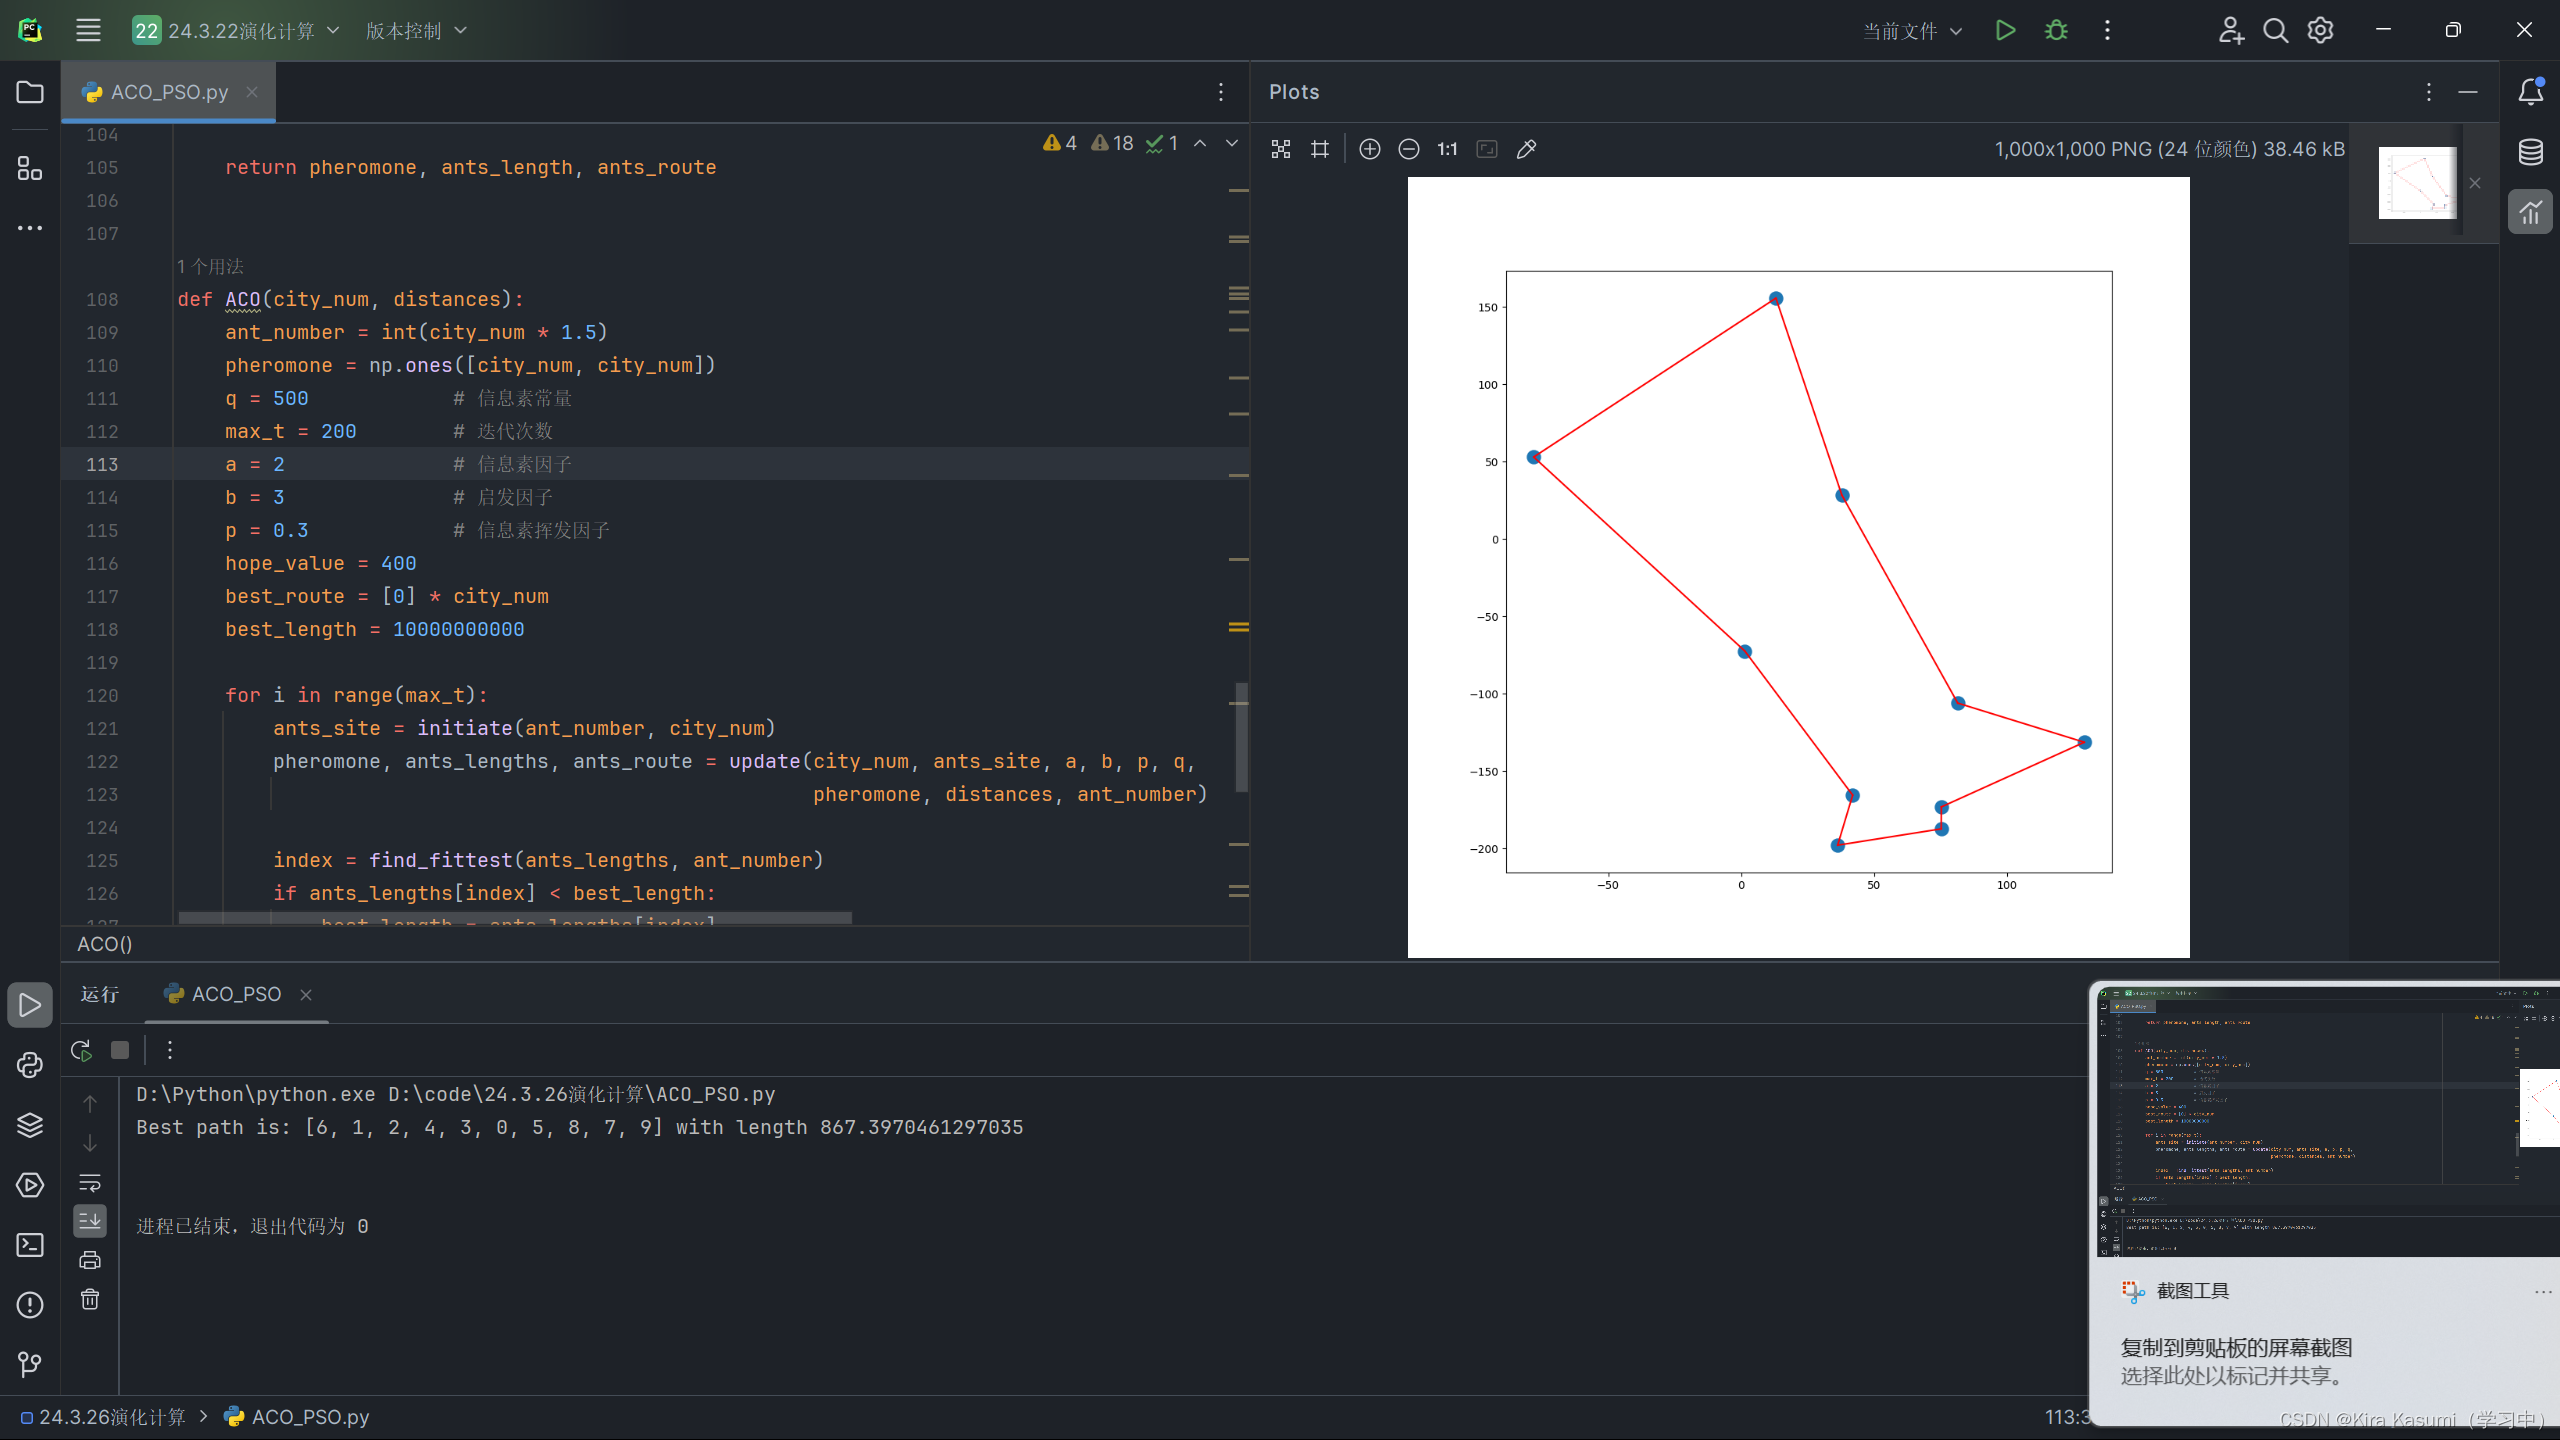Click the Zoom In plot icon
Image resolution: width=2560 pixels, height=1440 pixels.
point(1370,149)
